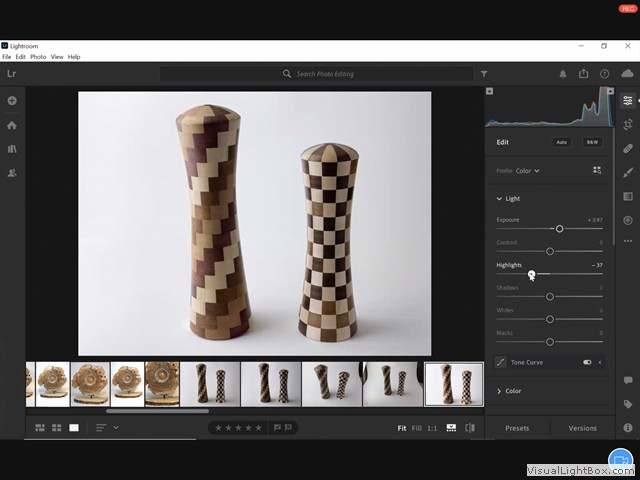Click the filter funnel icon
Image resolution: width=640 pixels, height=480 pixels.
point(484,74)
